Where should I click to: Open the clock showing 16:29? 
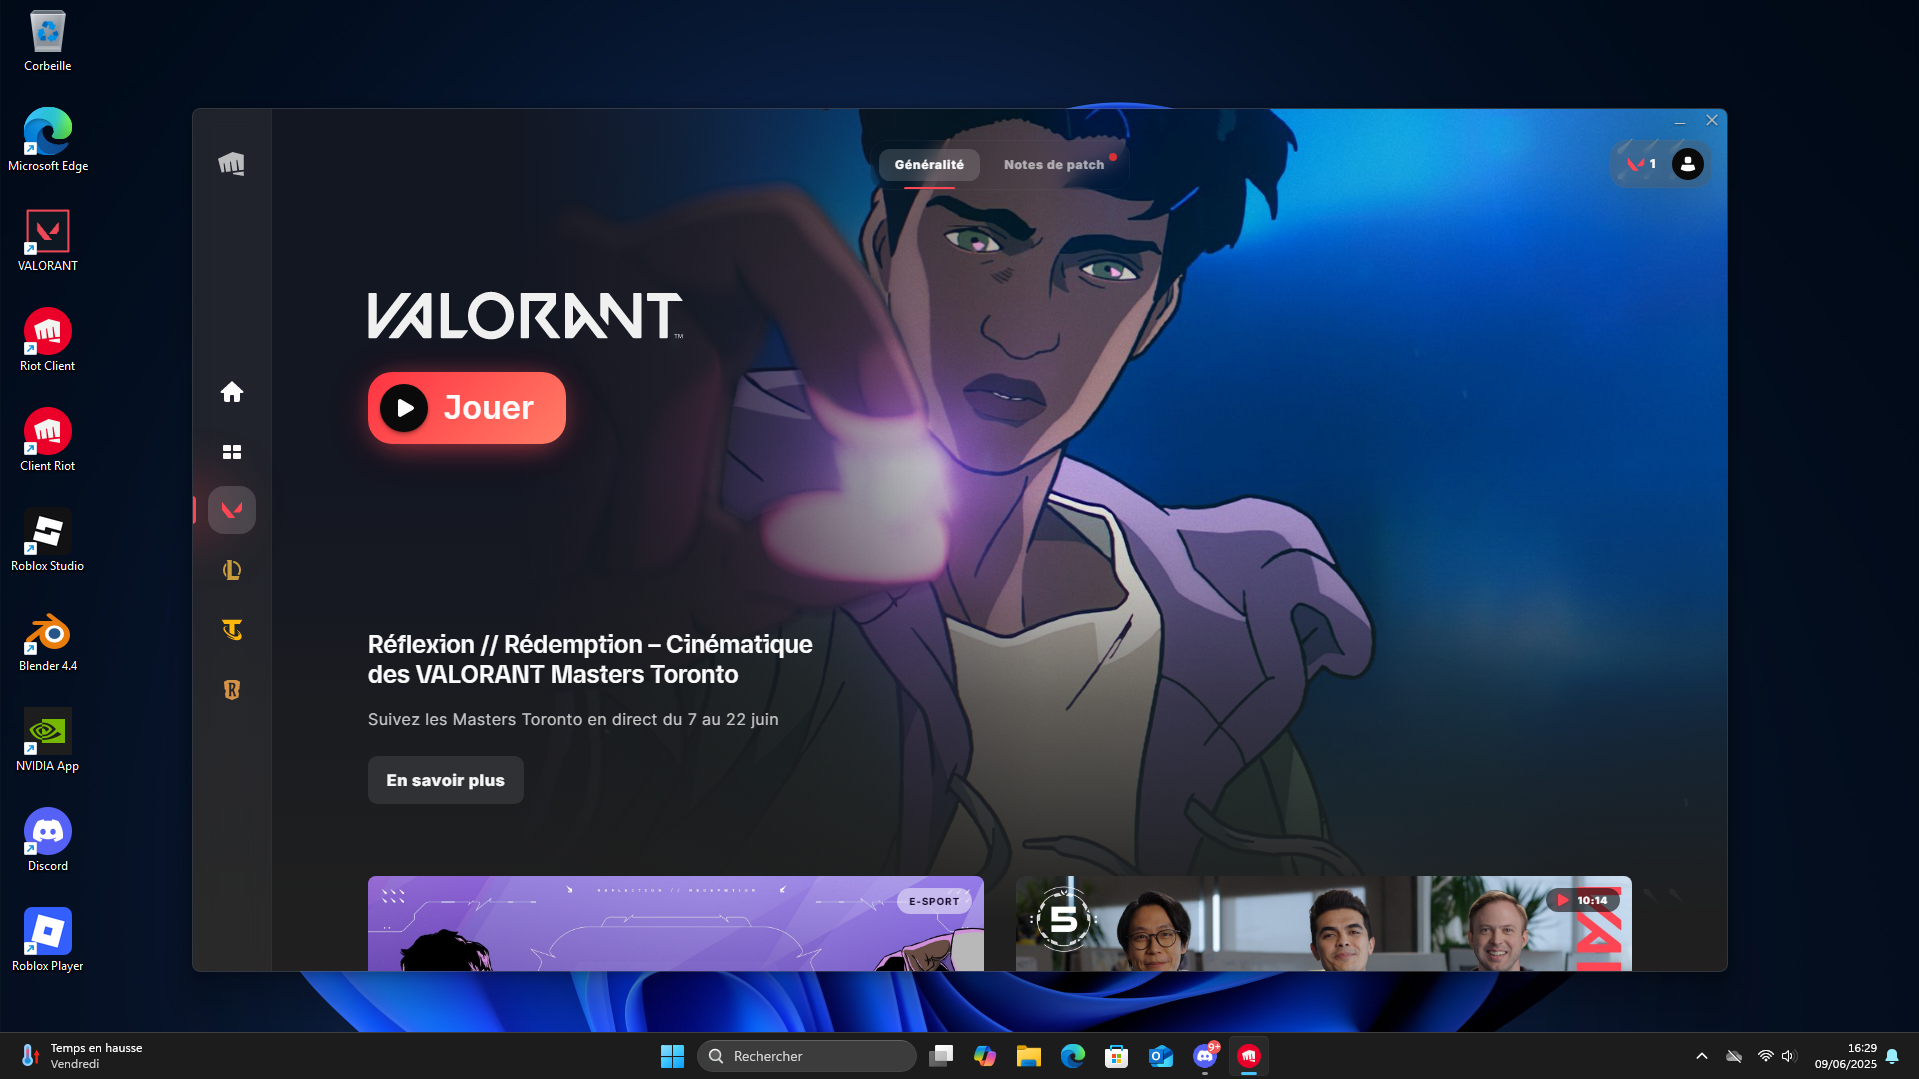coord(1846,1056)
